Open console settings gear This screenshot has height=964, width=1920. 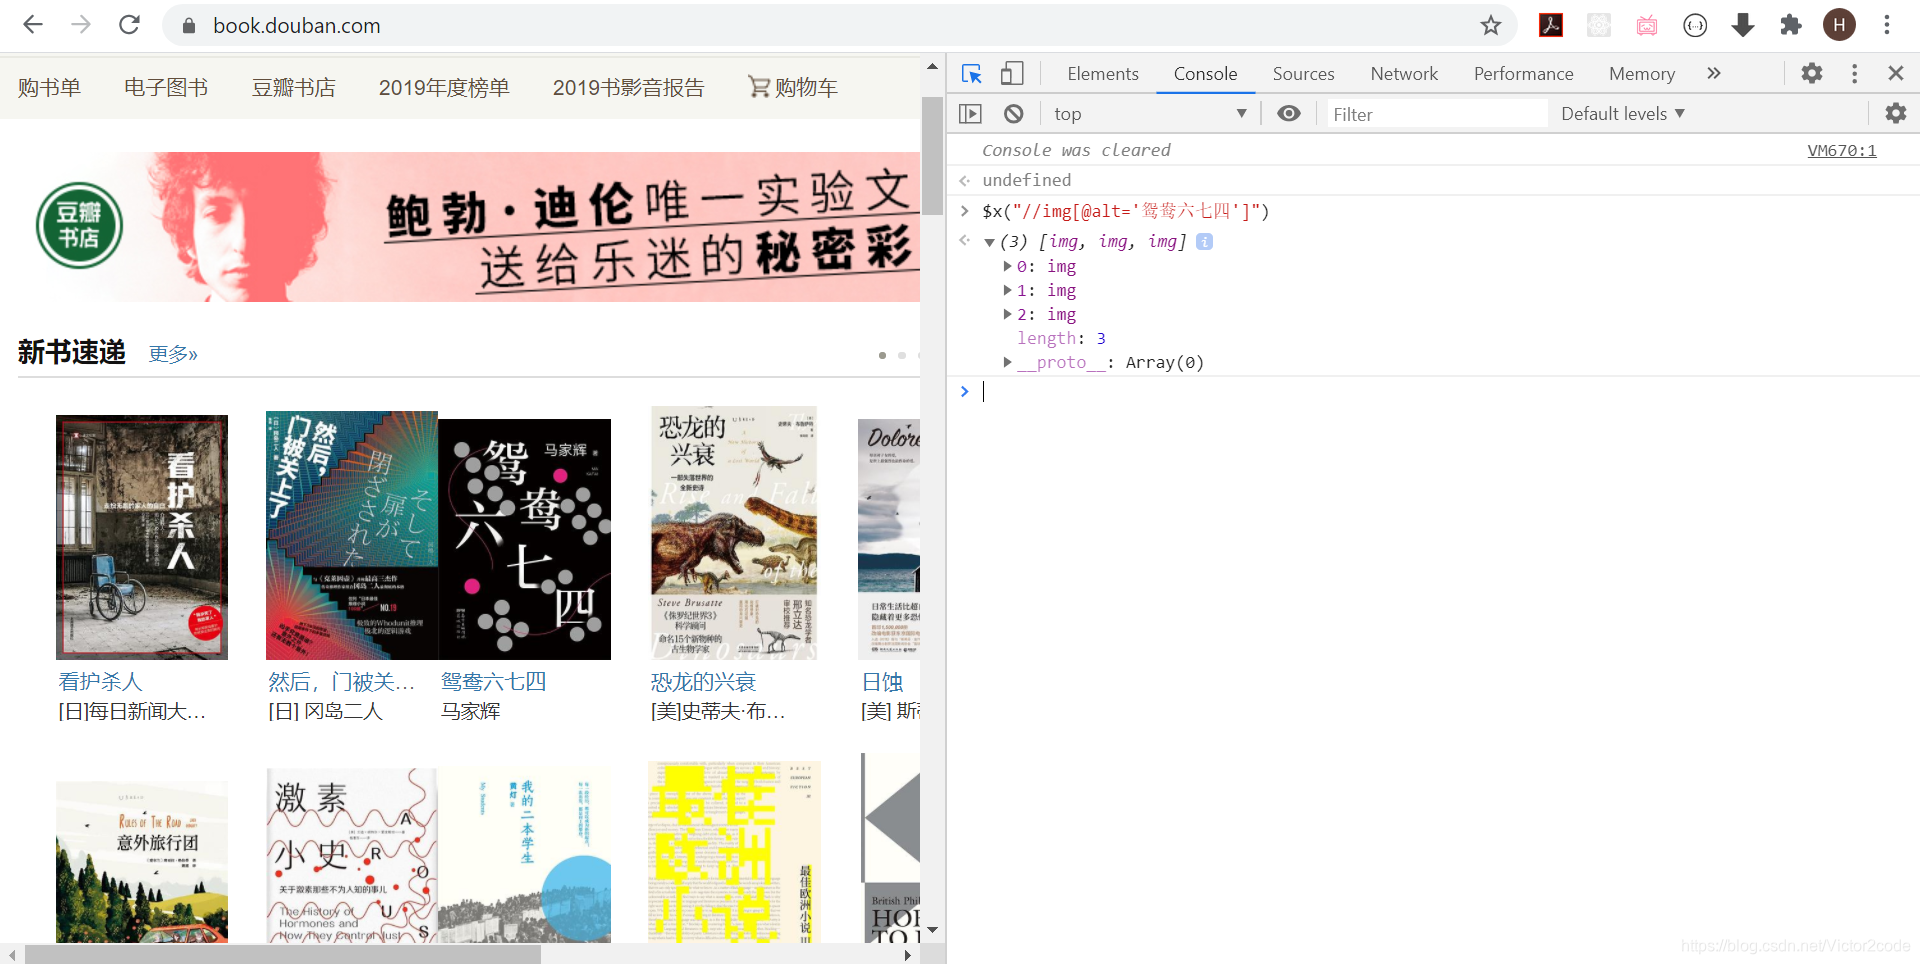pos(1896,114)
